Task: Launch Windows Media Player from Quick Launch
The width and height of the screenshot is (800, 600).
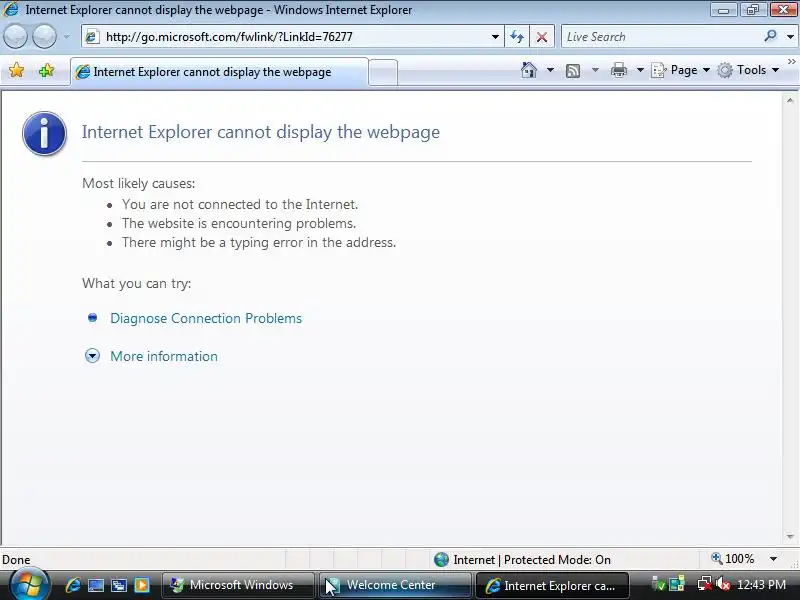Action: 142,585
